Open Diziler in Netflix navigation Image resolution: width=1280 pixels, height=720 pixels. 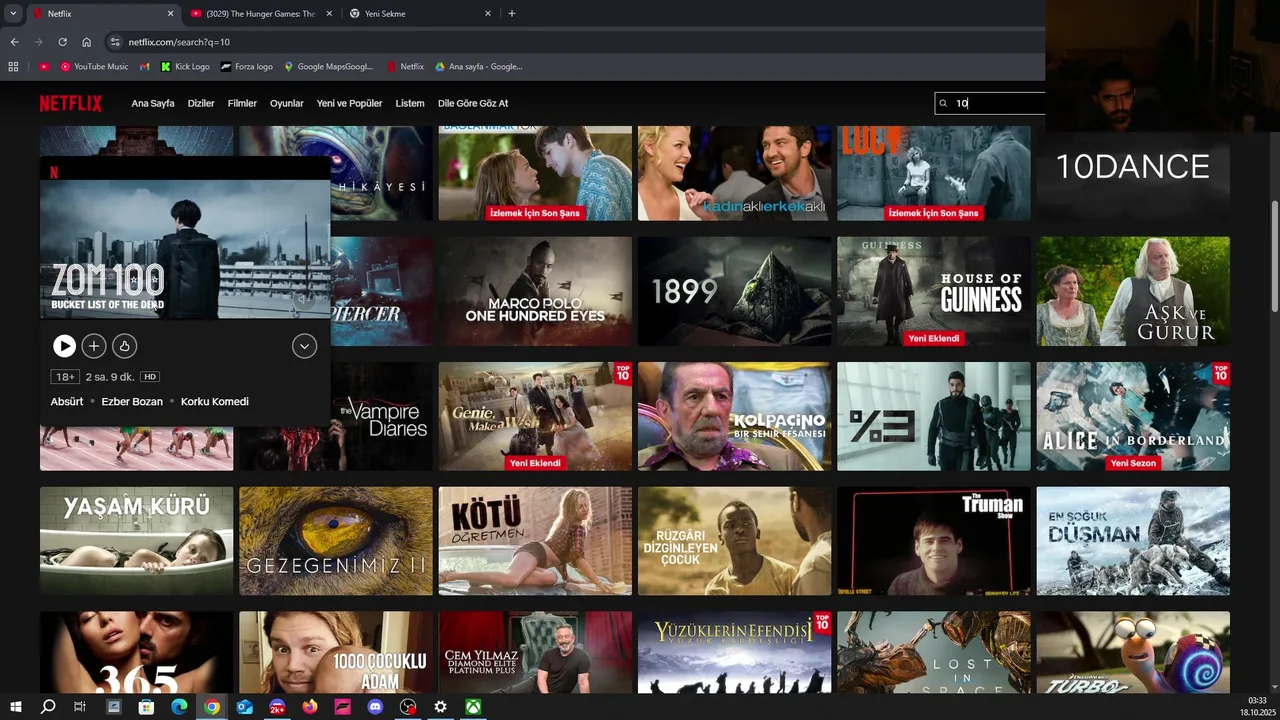(201, 103)
